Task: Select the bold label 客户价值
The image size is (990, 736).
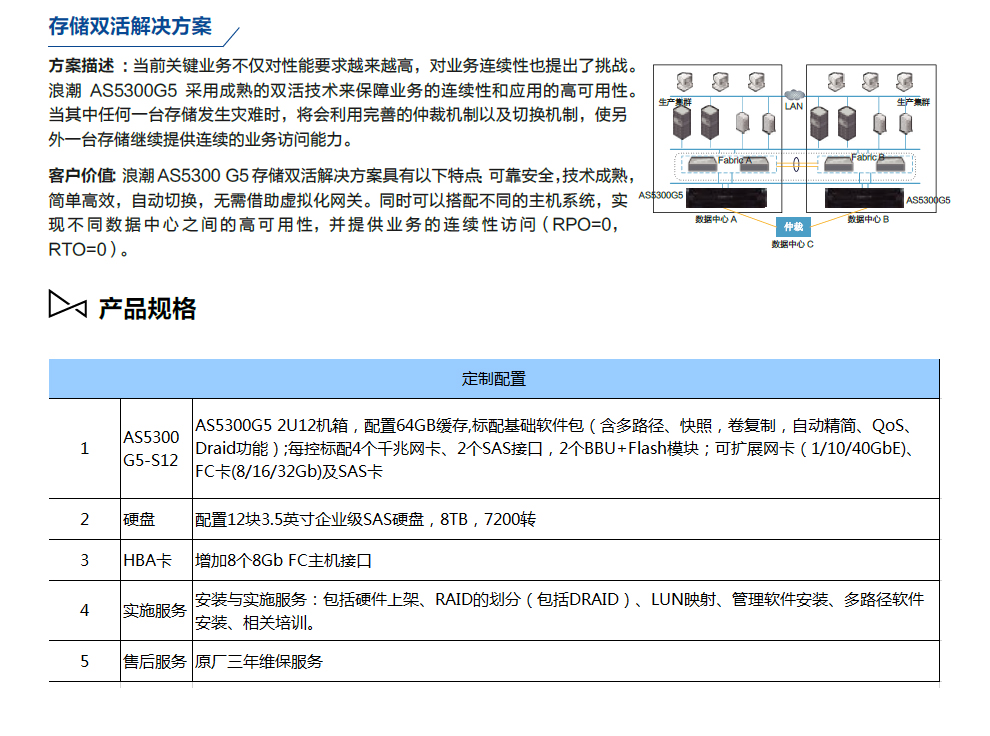Action: point(81,175)
